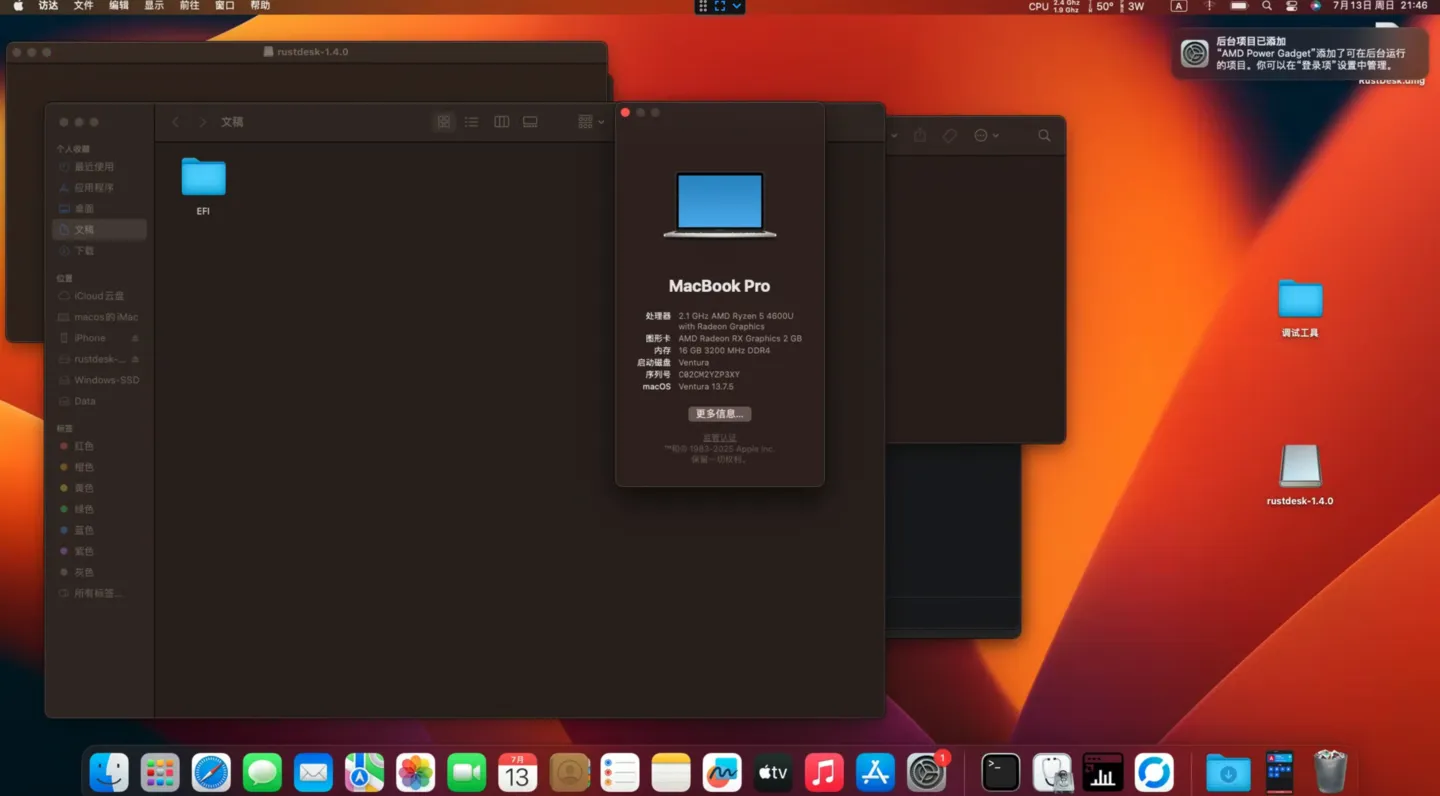The height and width of the screenshot is (796, 1440).
Task: Go back in Finder window
Action: [x=176, y=122]
